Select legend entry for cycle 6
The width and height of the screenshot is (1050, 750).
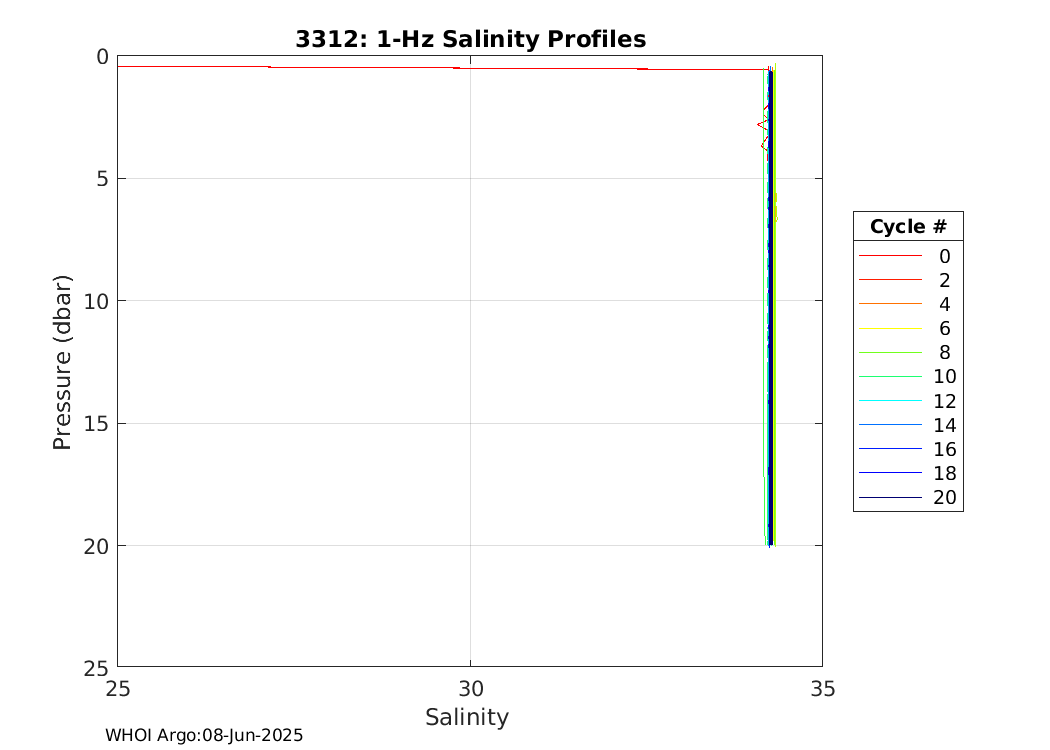908,328
